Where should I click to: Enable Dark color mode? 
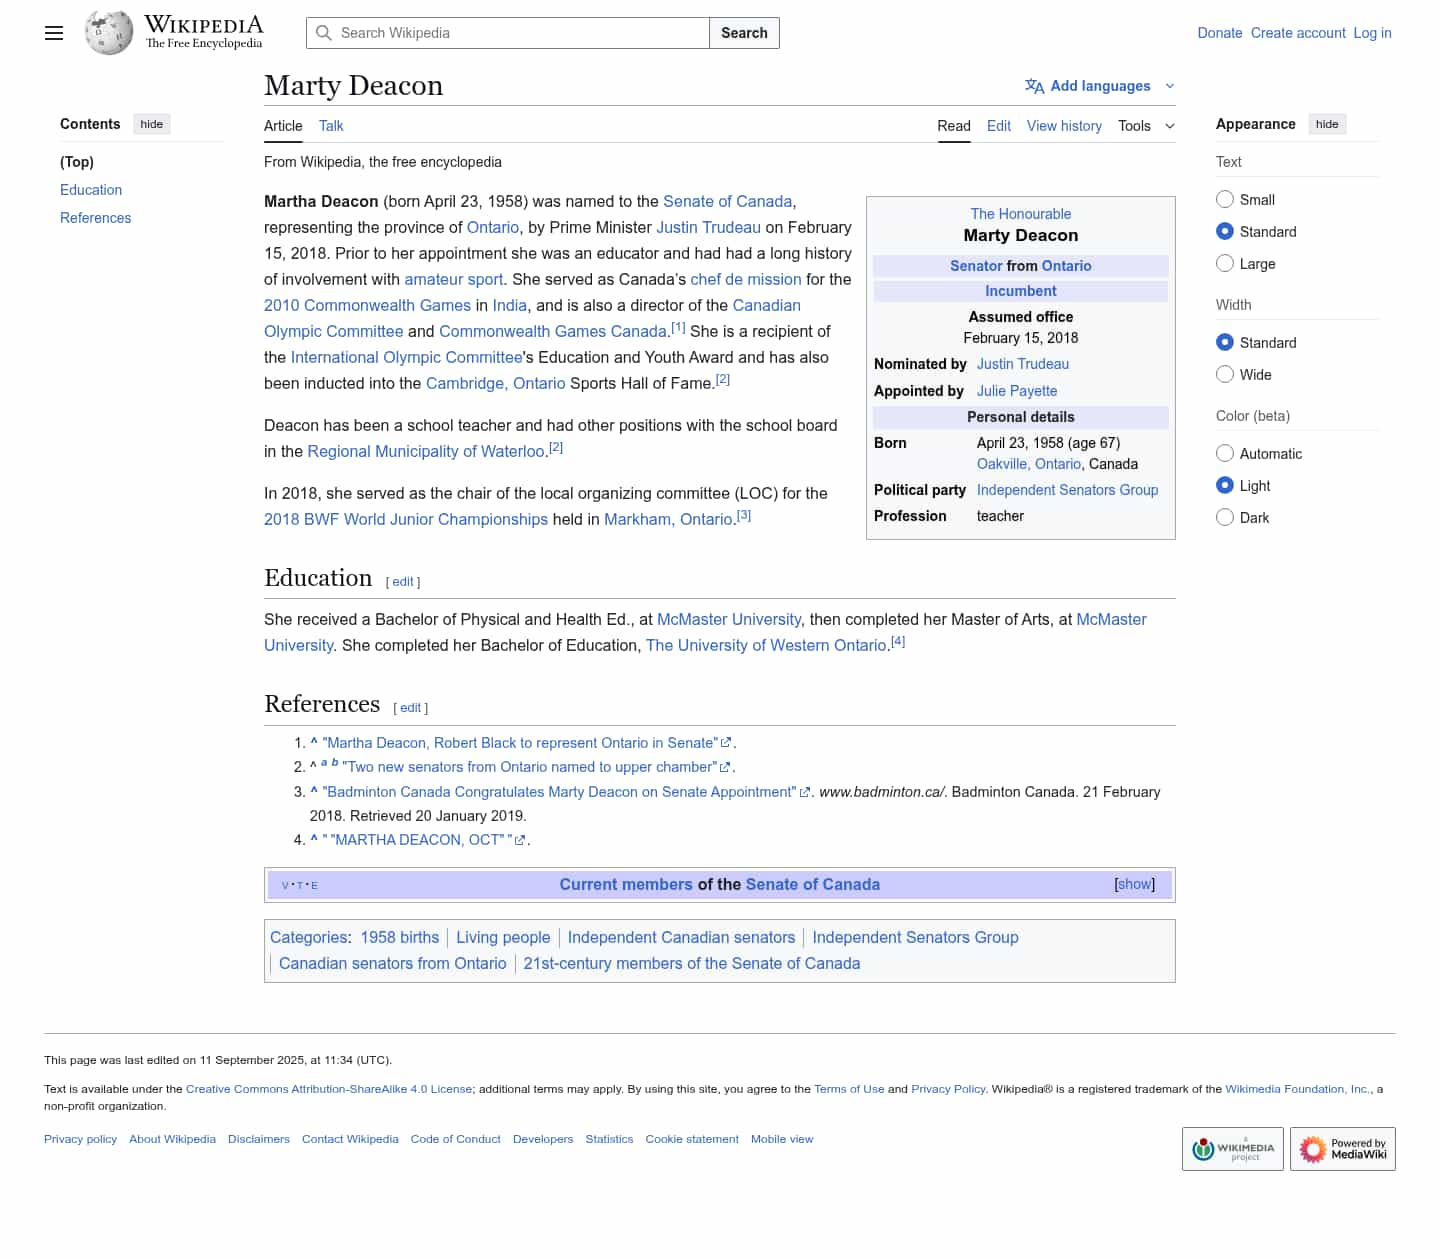(1225, 518)
